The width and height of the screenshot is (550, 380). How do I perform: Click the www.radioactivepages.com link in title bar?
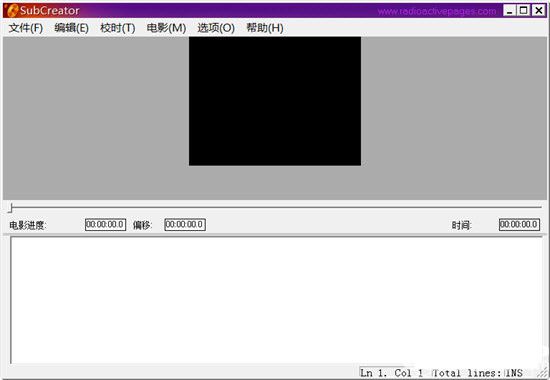[437, 11]
